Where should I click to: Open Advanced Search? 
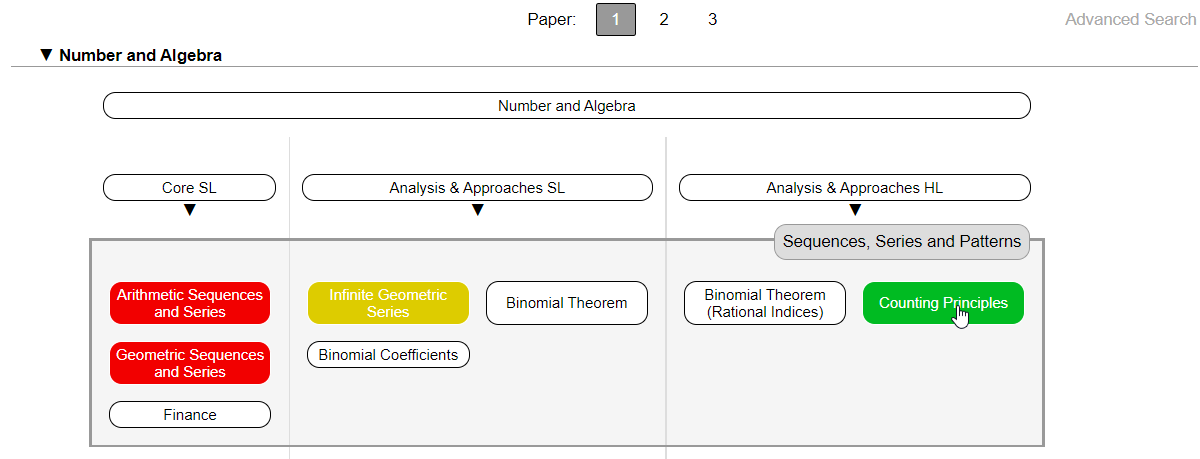pos(1130,19)
